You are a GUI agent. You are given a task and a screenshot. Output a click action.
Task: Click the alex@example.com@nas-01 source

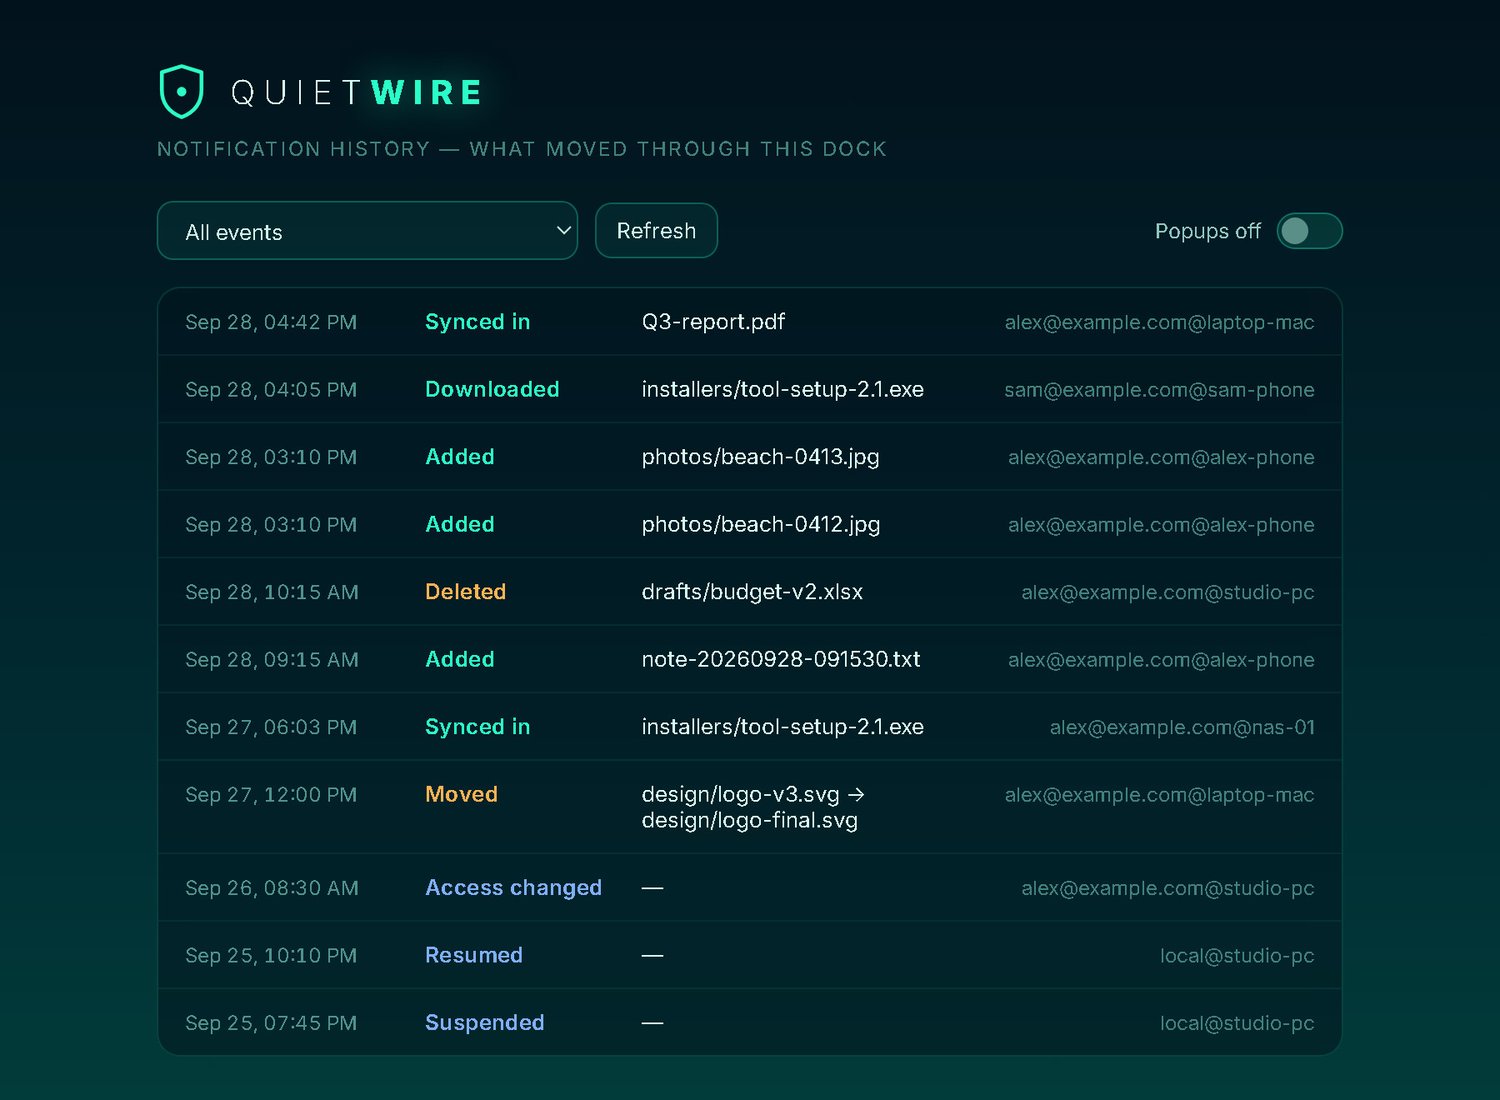pyautogui.click(x=1182, y=727)
